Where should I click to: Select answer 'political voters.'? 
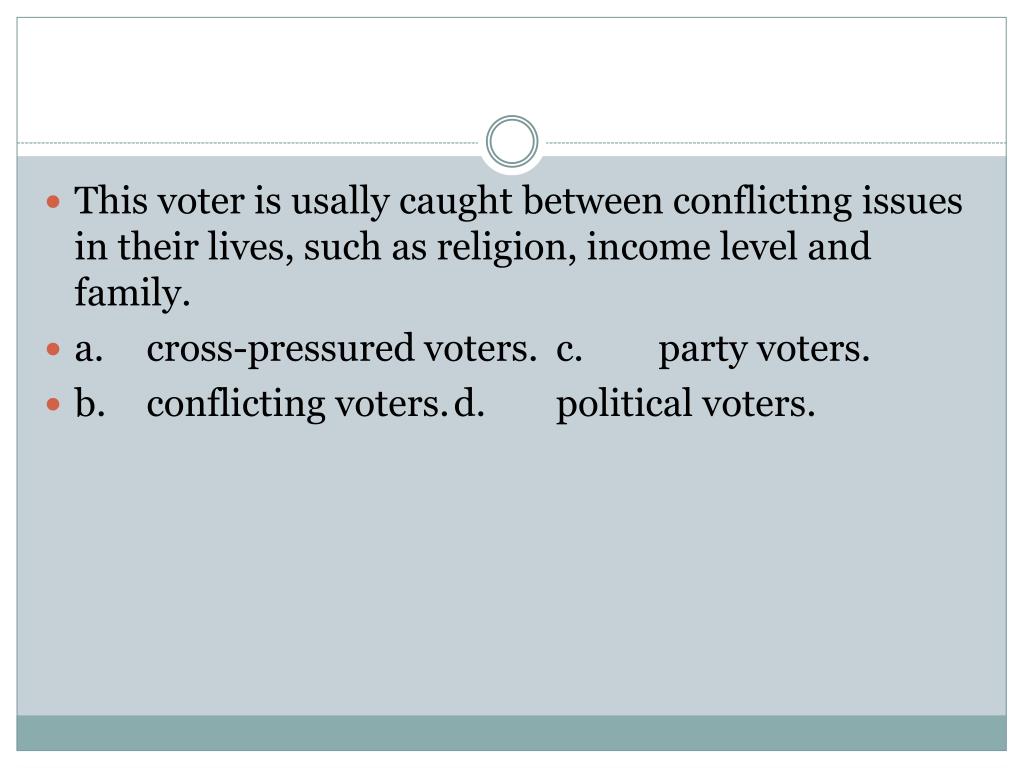pyautogui.click(x=686, y=404)
